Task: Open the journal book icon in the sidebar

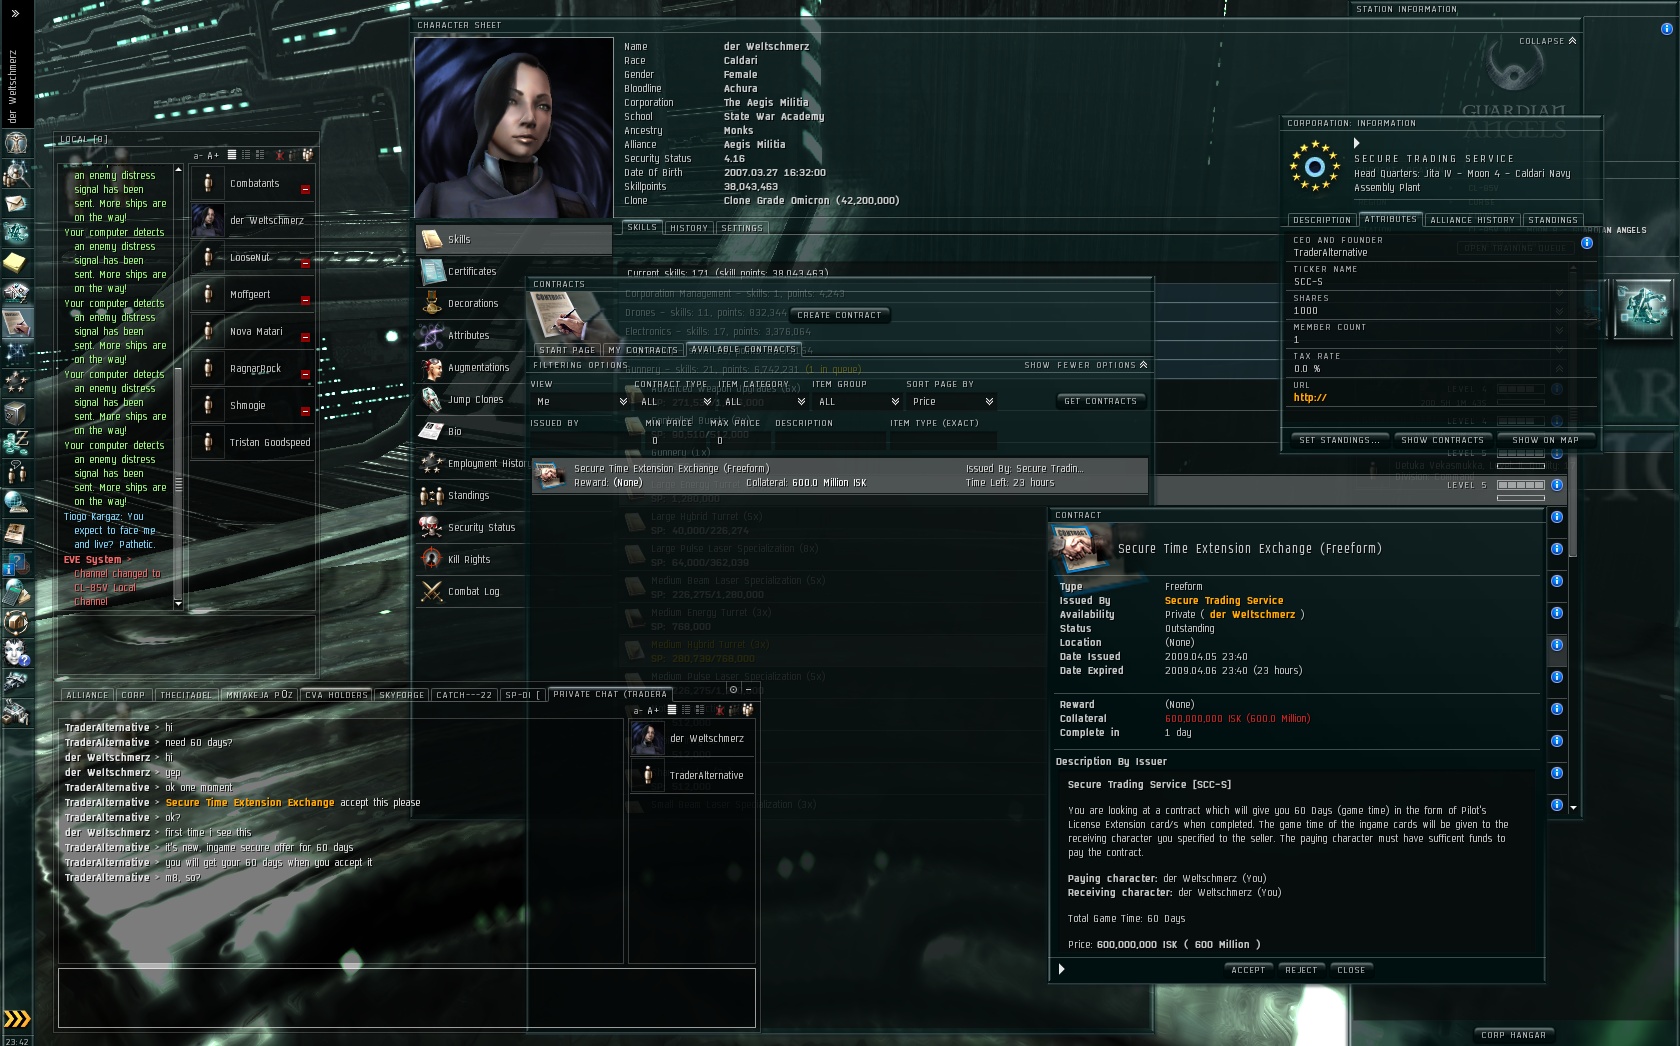Action: point(16,533)
